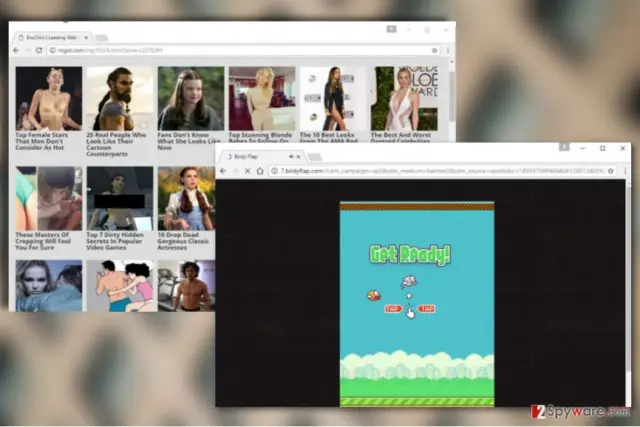640x427 pixels.
Task: Open profile icon in the Birdy Flap title bar
Action: (x=564, y=146)
